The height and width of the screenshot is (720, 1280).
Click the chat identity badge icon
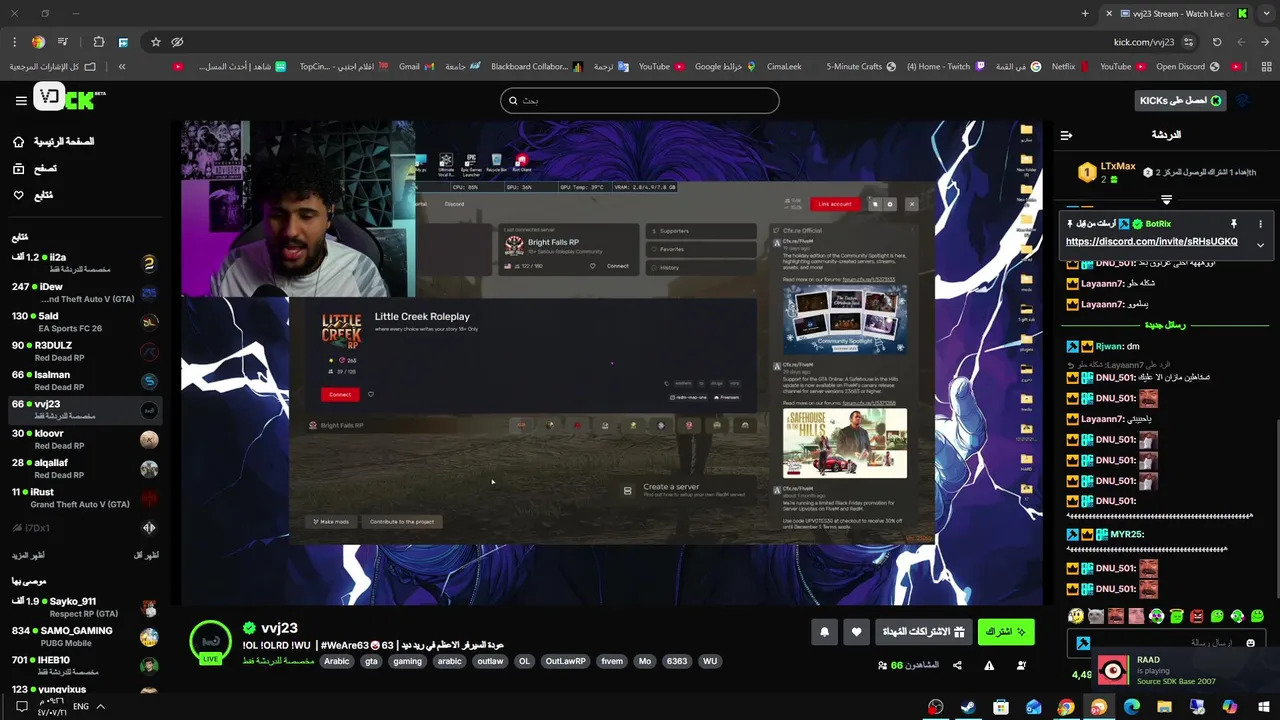pyautogui.click(x=1082, y=643)
